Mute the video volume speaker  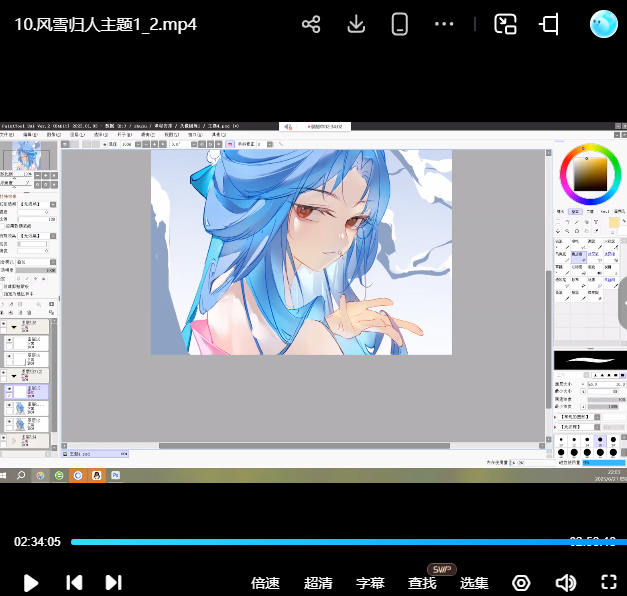[x=566, y=582]
